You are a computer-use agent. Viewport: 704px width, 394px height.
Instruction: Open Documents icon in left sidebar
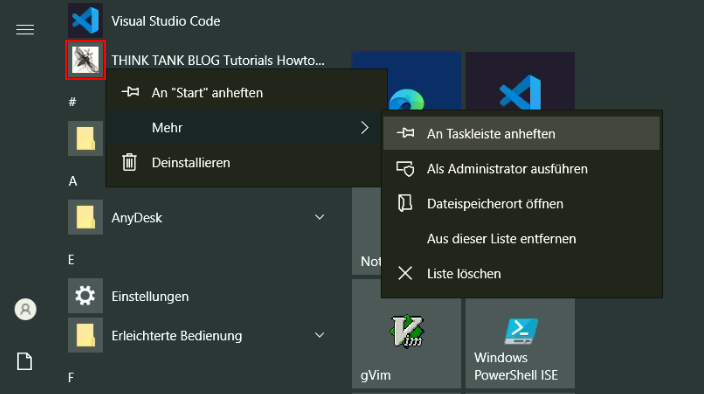[25, 361]
